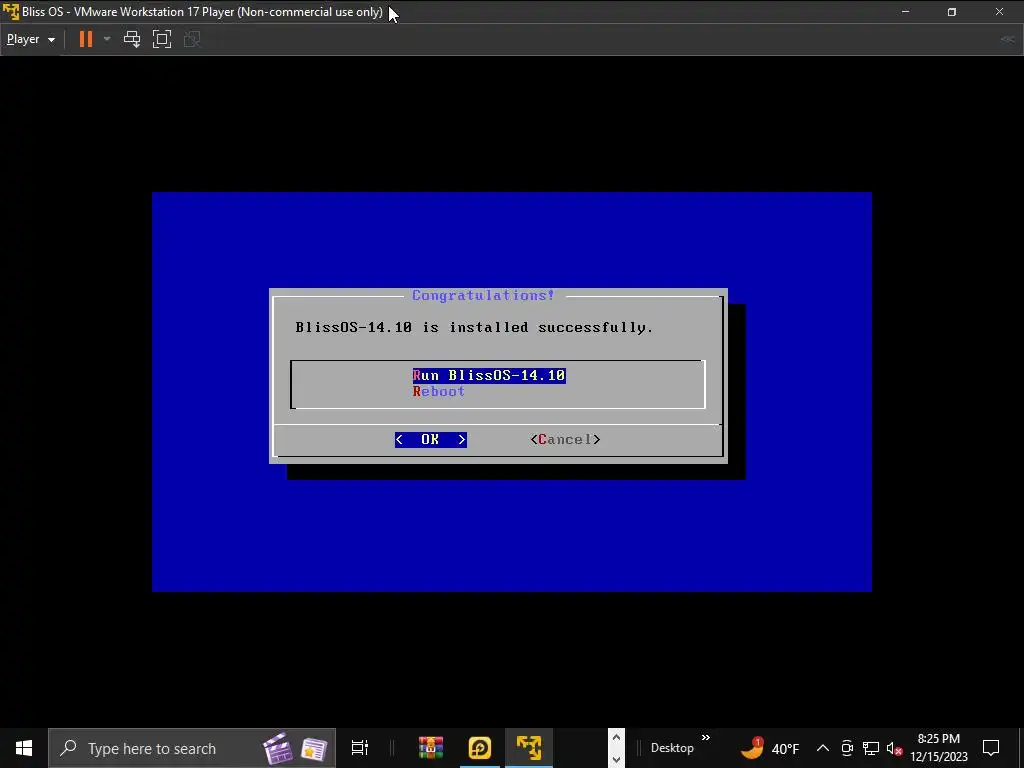Select Run BlissOS-14.10 option
This screenshot has width=1024, height=768.
click(x=489, y=376)
